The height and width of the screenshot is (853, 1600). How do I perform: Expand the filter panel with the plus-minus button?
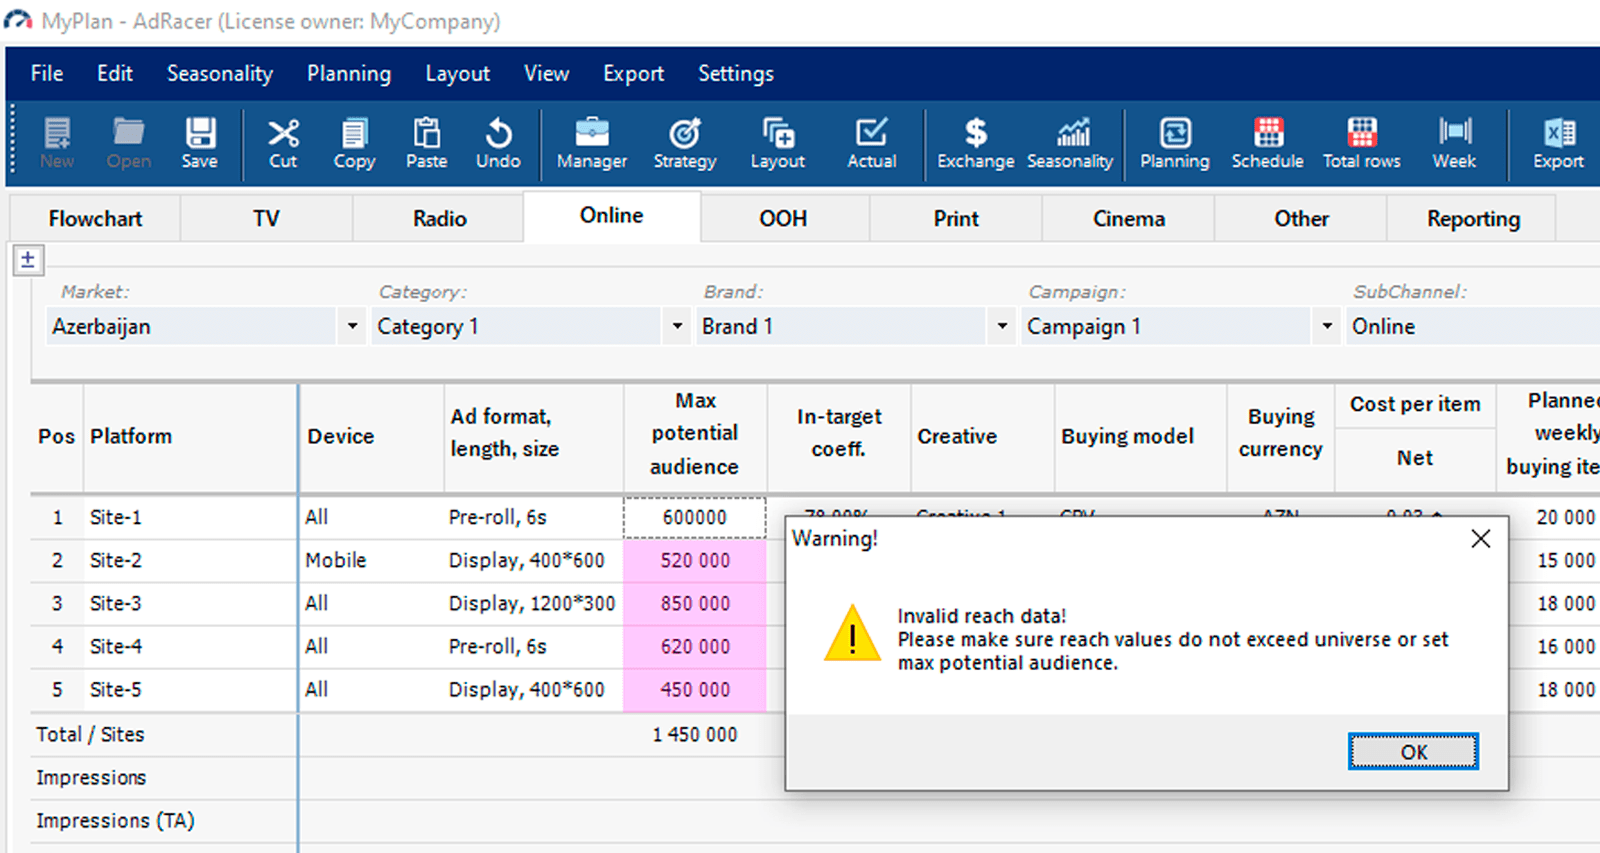pos(27,260)
